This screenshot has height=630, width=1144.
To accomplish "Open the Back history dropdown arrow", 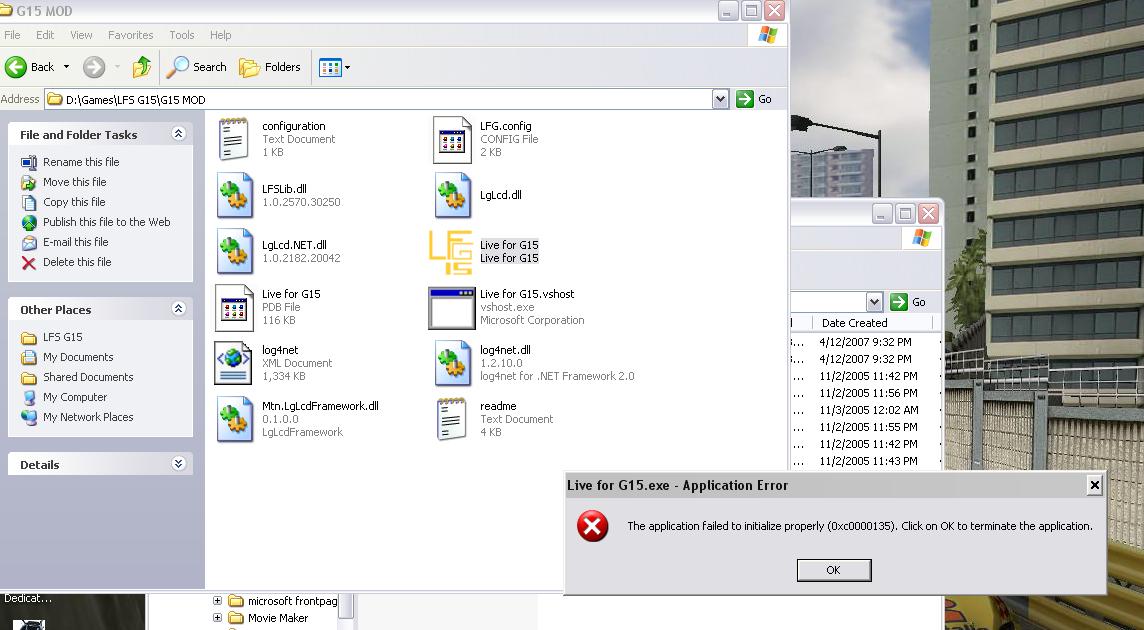I will 66,67.
